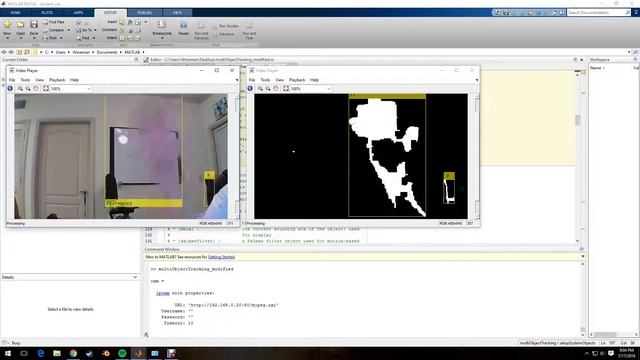
Task: Switch to the PLOTS ribbon tab
Action: pyautogui.click(x=47, y=13)
